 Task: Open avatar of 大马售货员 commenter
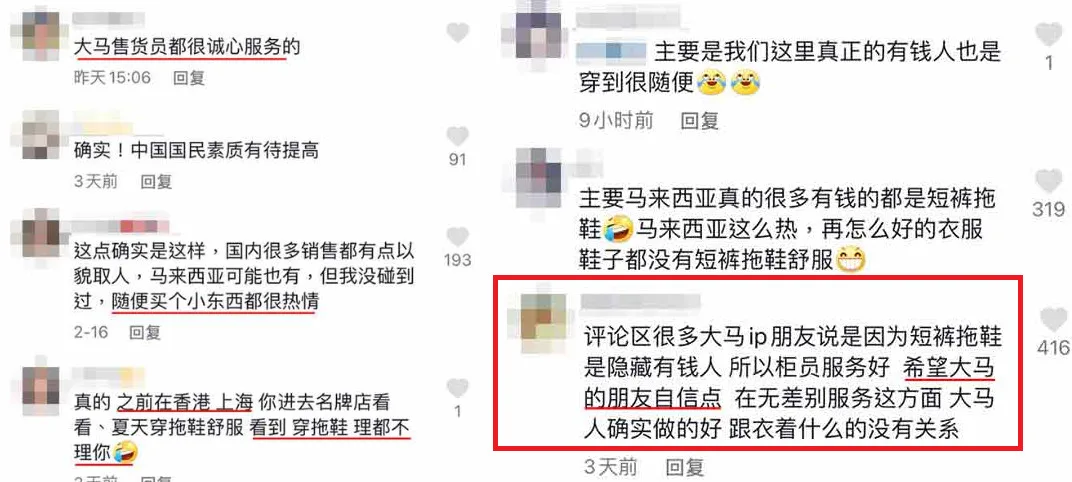[x=41, y=32]
